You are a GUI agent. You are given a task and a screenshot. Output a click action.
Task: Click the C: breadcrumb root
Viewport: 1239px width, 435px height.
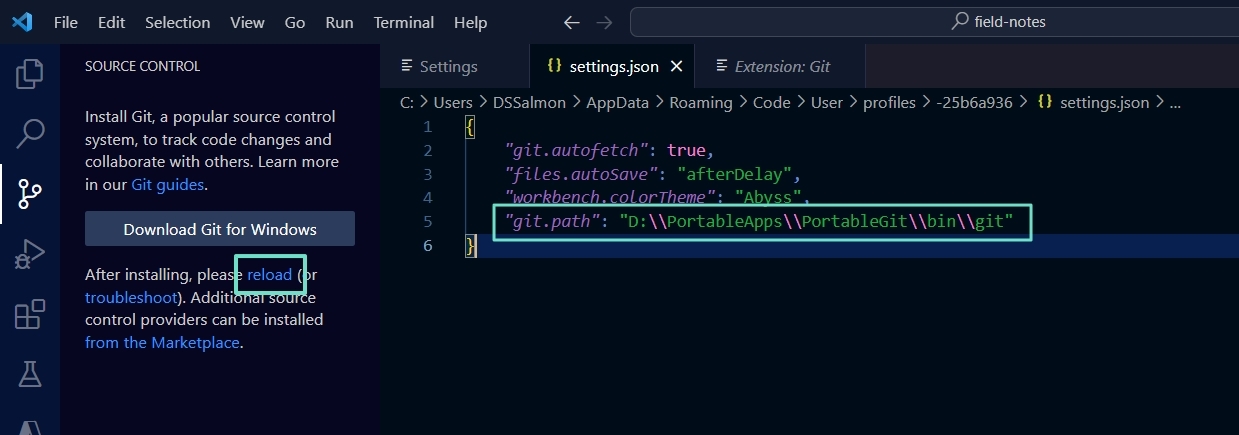coord(407,102)
